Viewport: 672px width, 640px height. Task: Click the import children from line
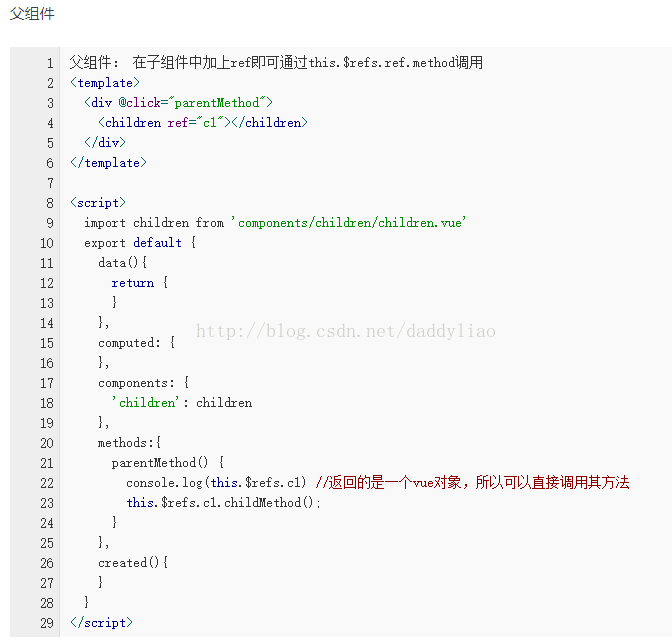click(x=275, y=222)
